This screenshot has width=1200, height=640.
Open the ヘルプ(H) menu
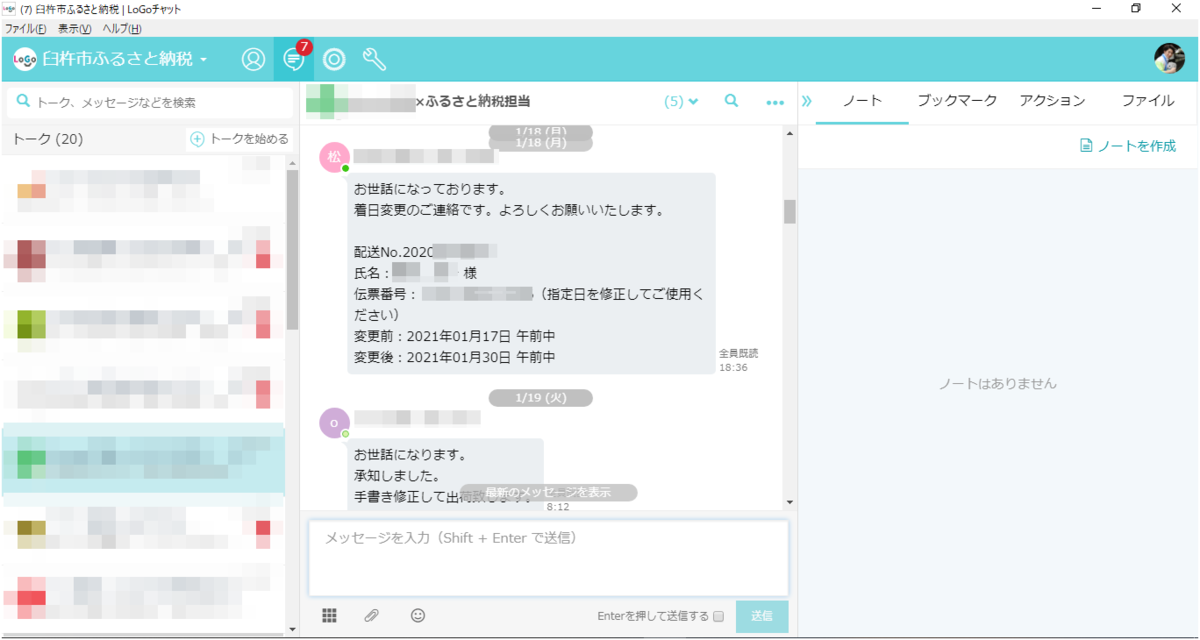click(x=122, y=29)
